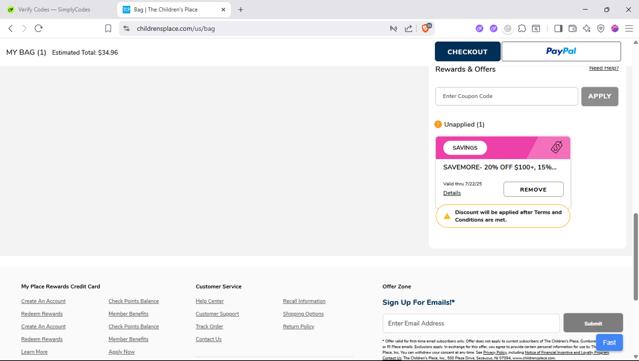Screen dimensions: 639x361
Task: Open the Need Help? link
Action: click(604, 68)
